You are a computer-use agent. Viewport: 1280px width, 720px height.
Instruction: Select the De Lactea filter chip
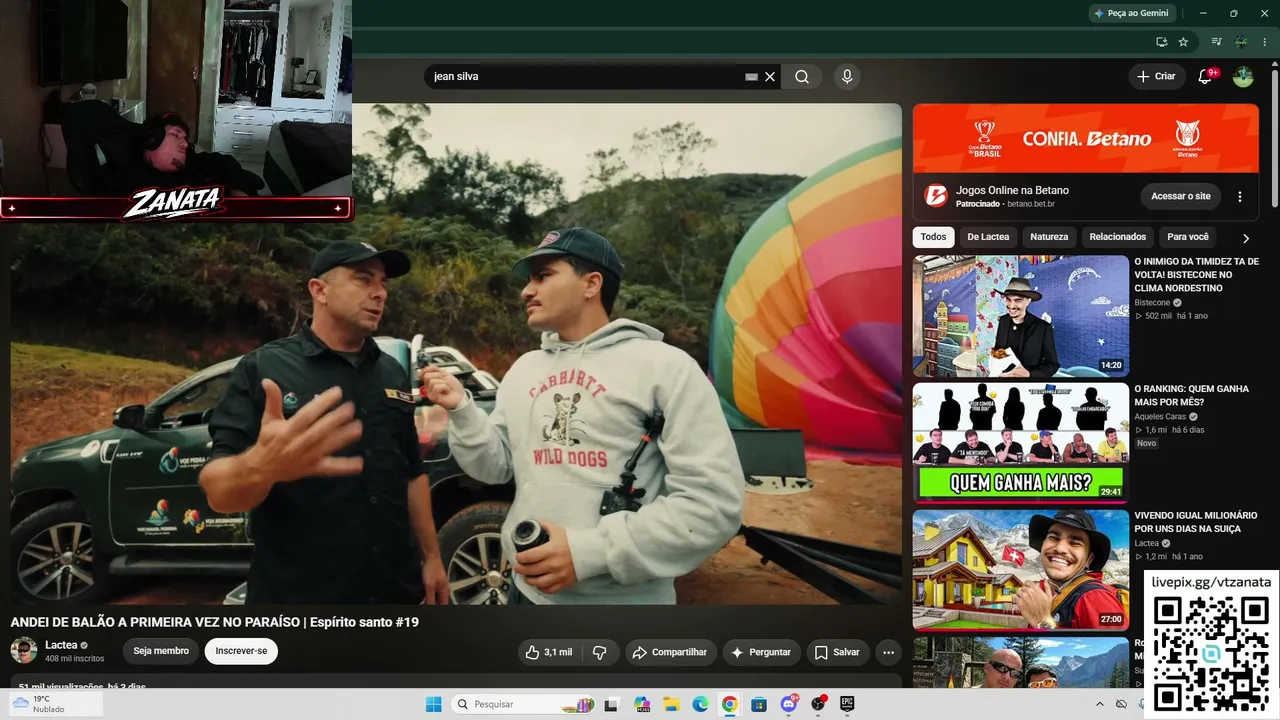pyautogui.click(x=988, y=237)
